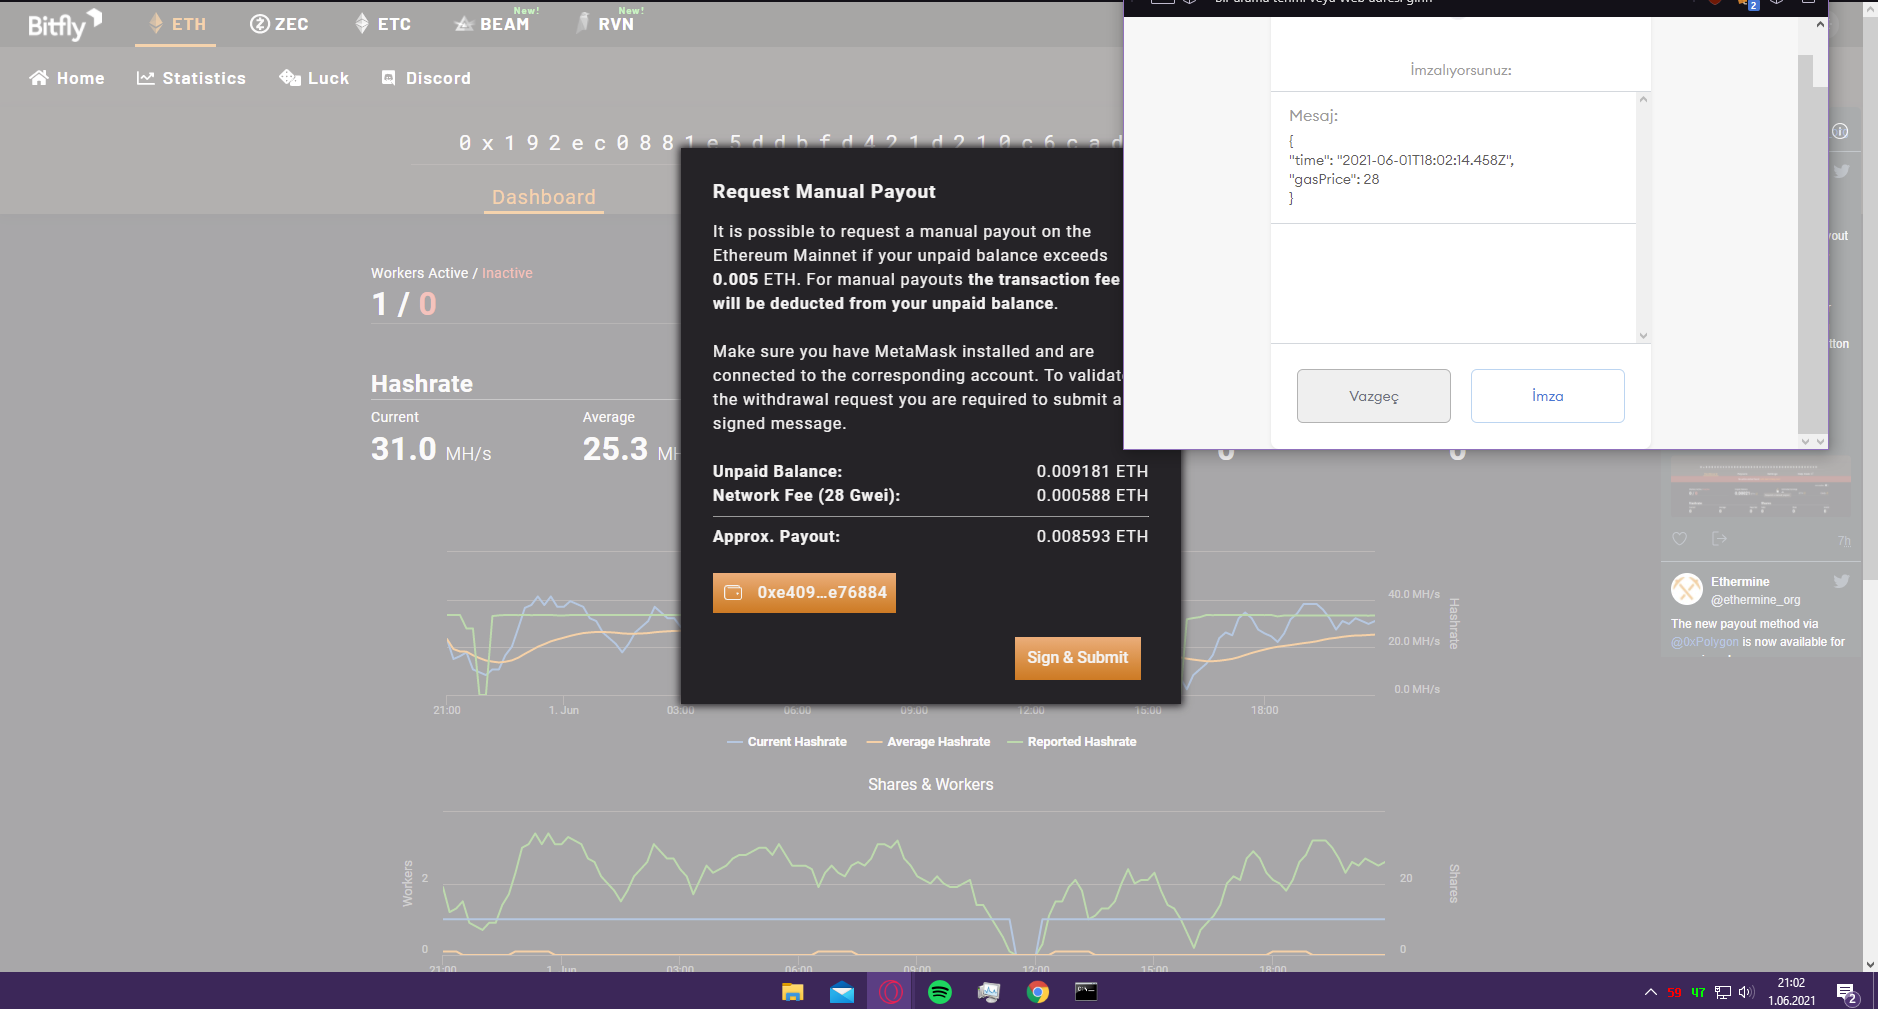Click the green 47 temperature tray indicator

1698,993
